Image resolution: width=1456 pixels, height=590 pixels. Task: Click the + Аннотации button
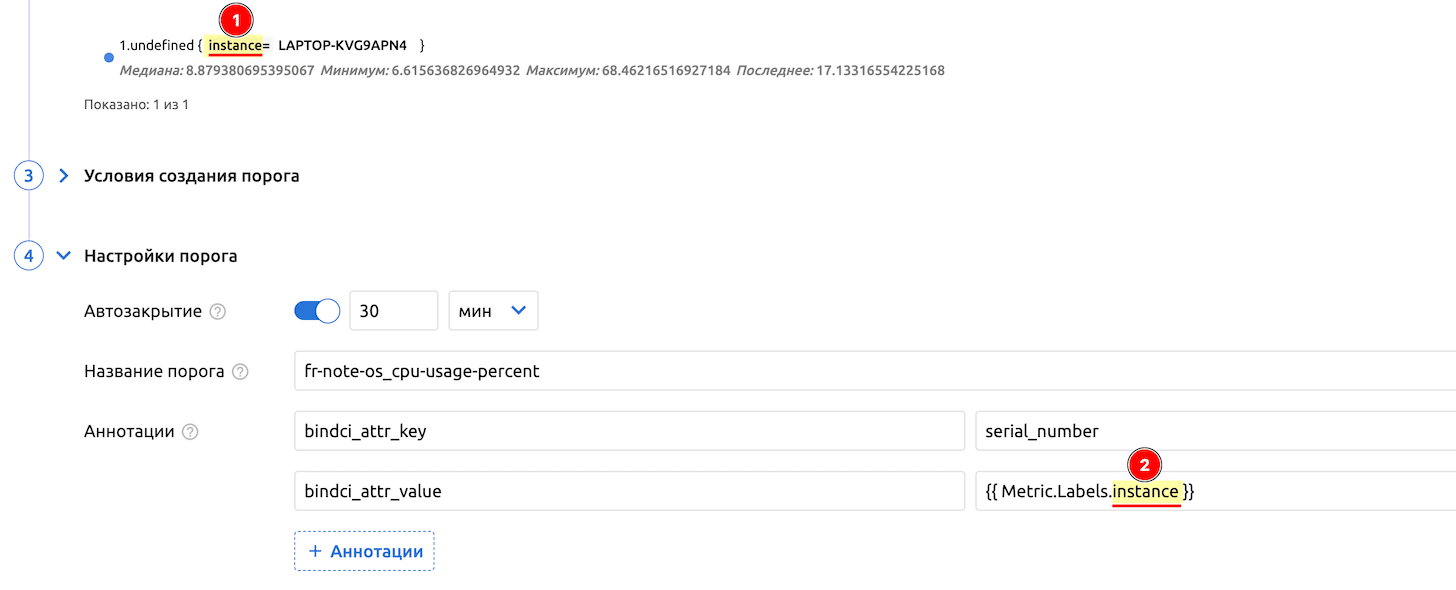(364, 551)
